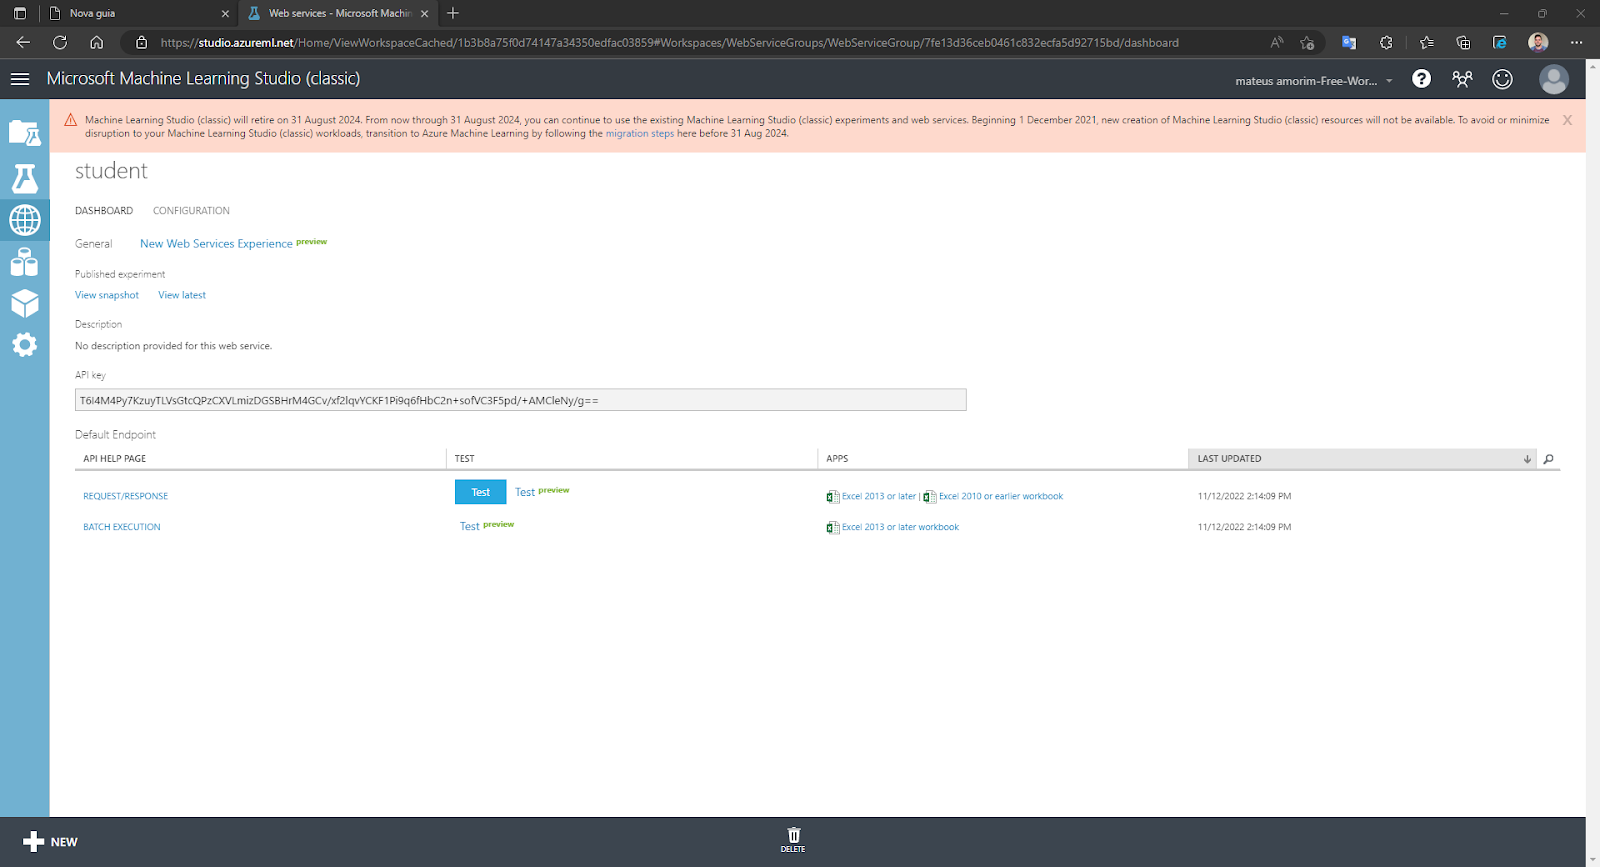This screenshot has height=867, width=1600.
Task: Close the Web services browser tab
Action: [x=424, y=13]
